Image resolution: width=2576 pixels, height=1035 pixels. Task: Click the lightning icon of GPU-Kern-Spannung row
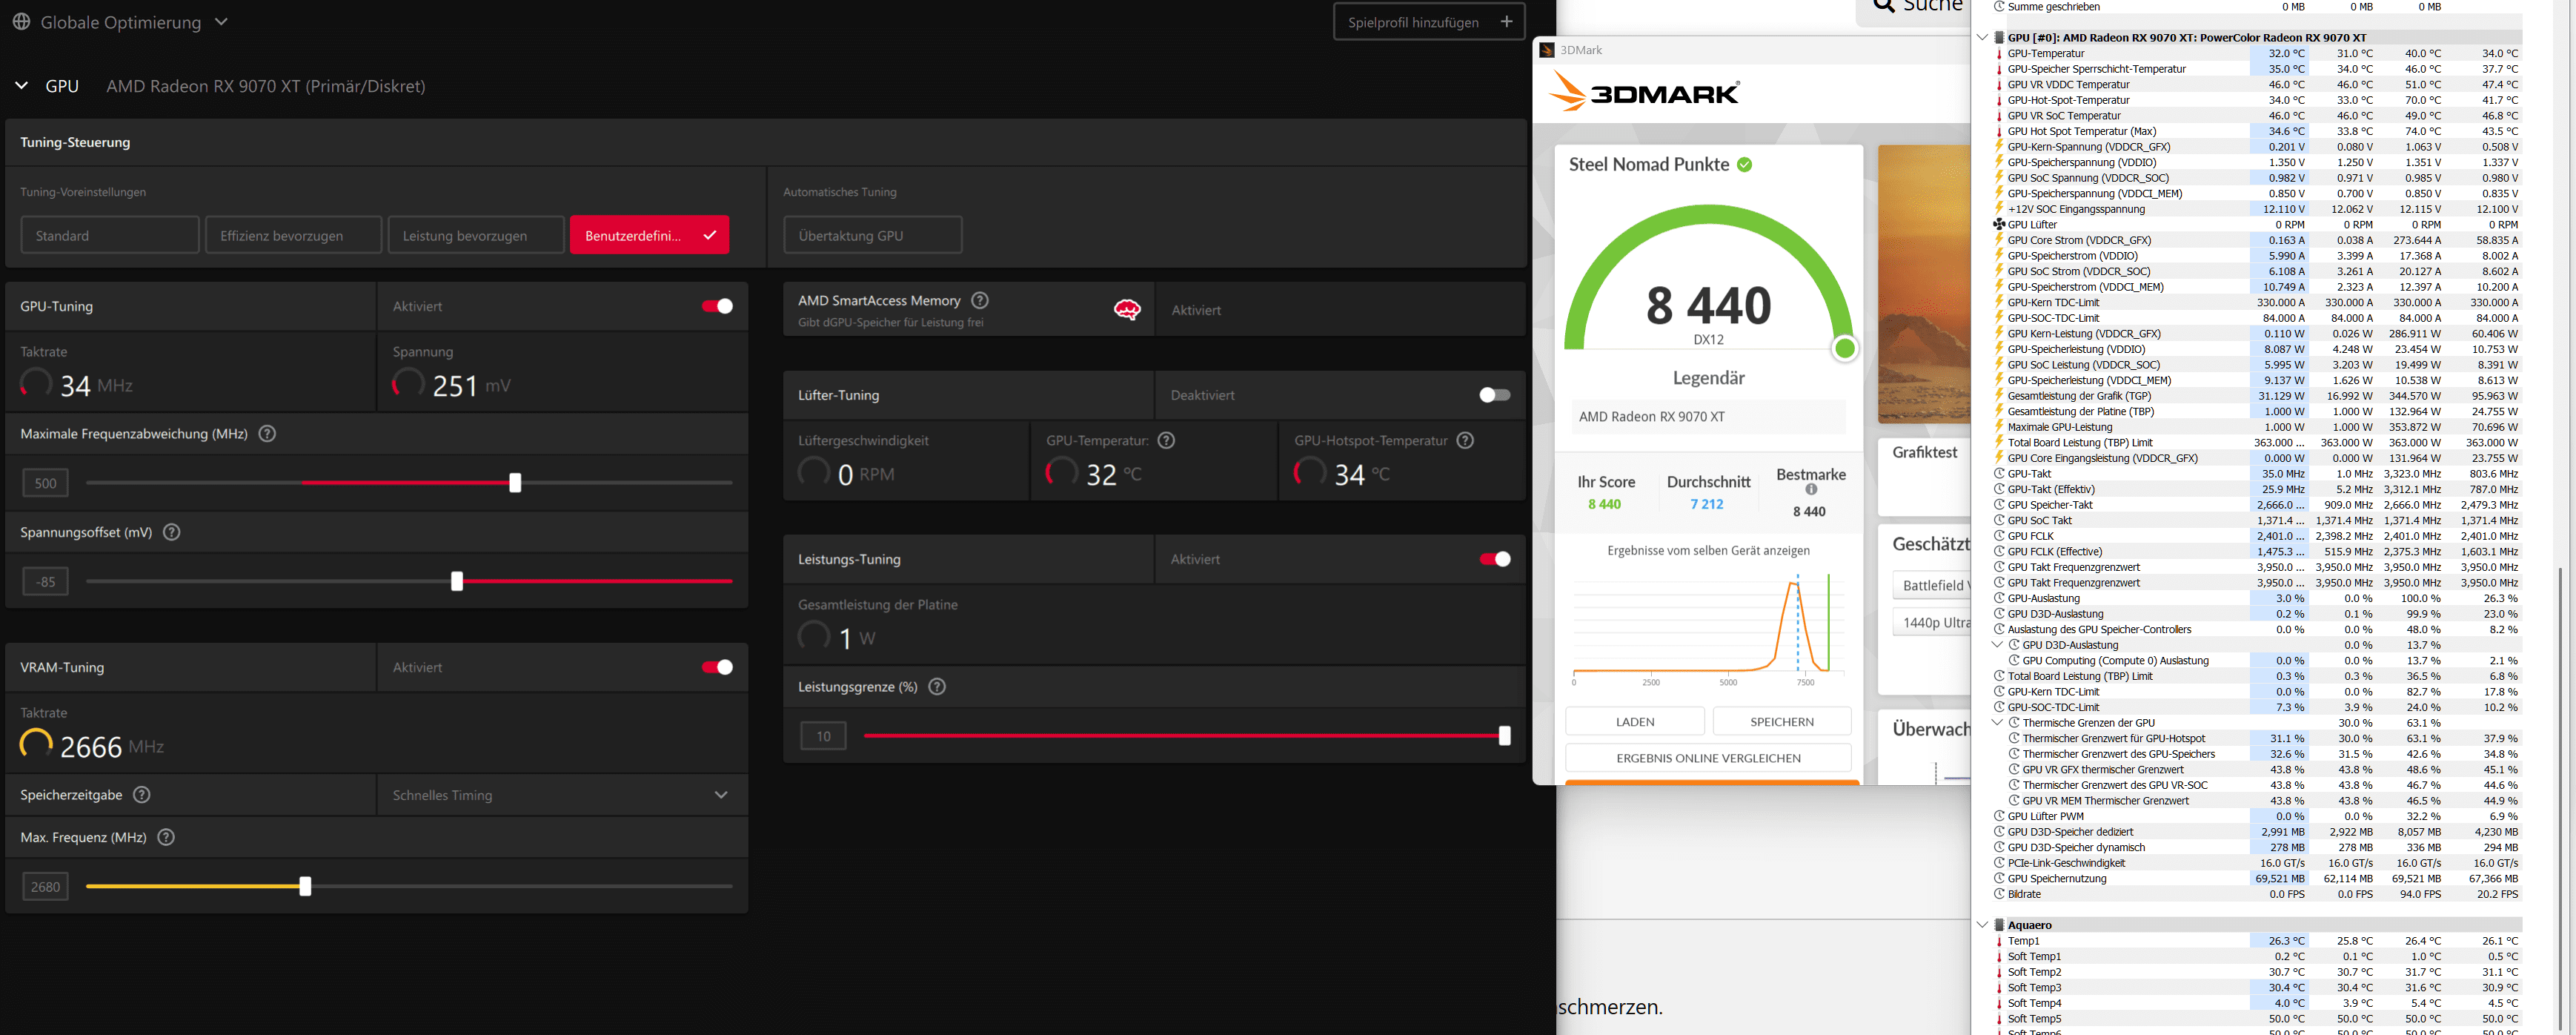(1999, 147)
